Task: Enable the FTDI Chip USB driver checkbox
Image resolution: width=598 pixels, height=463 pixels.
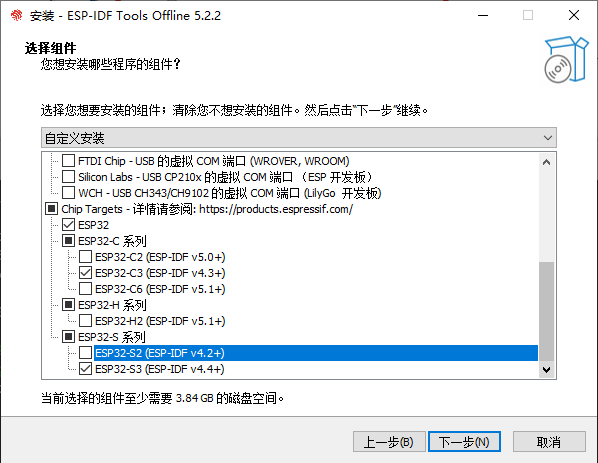Action: click(68, 161)
